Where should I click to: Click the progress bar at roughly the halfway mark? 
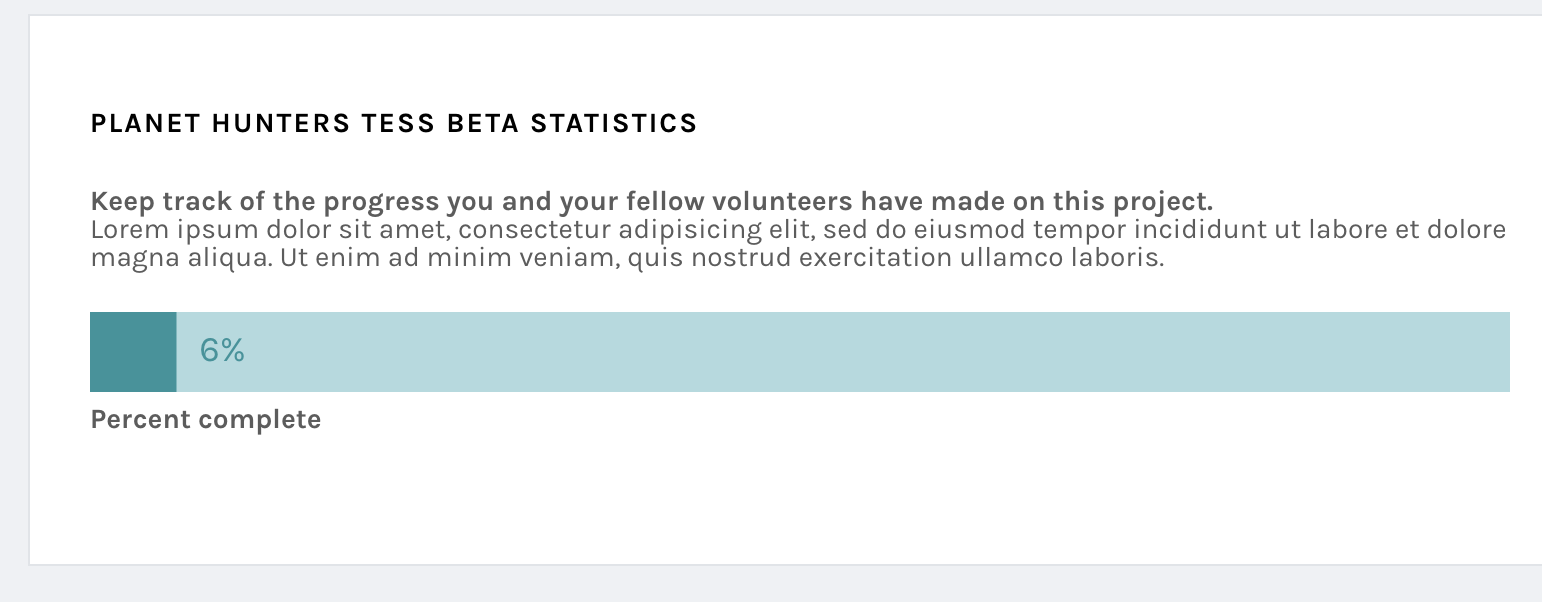click(x=799, y=351)
